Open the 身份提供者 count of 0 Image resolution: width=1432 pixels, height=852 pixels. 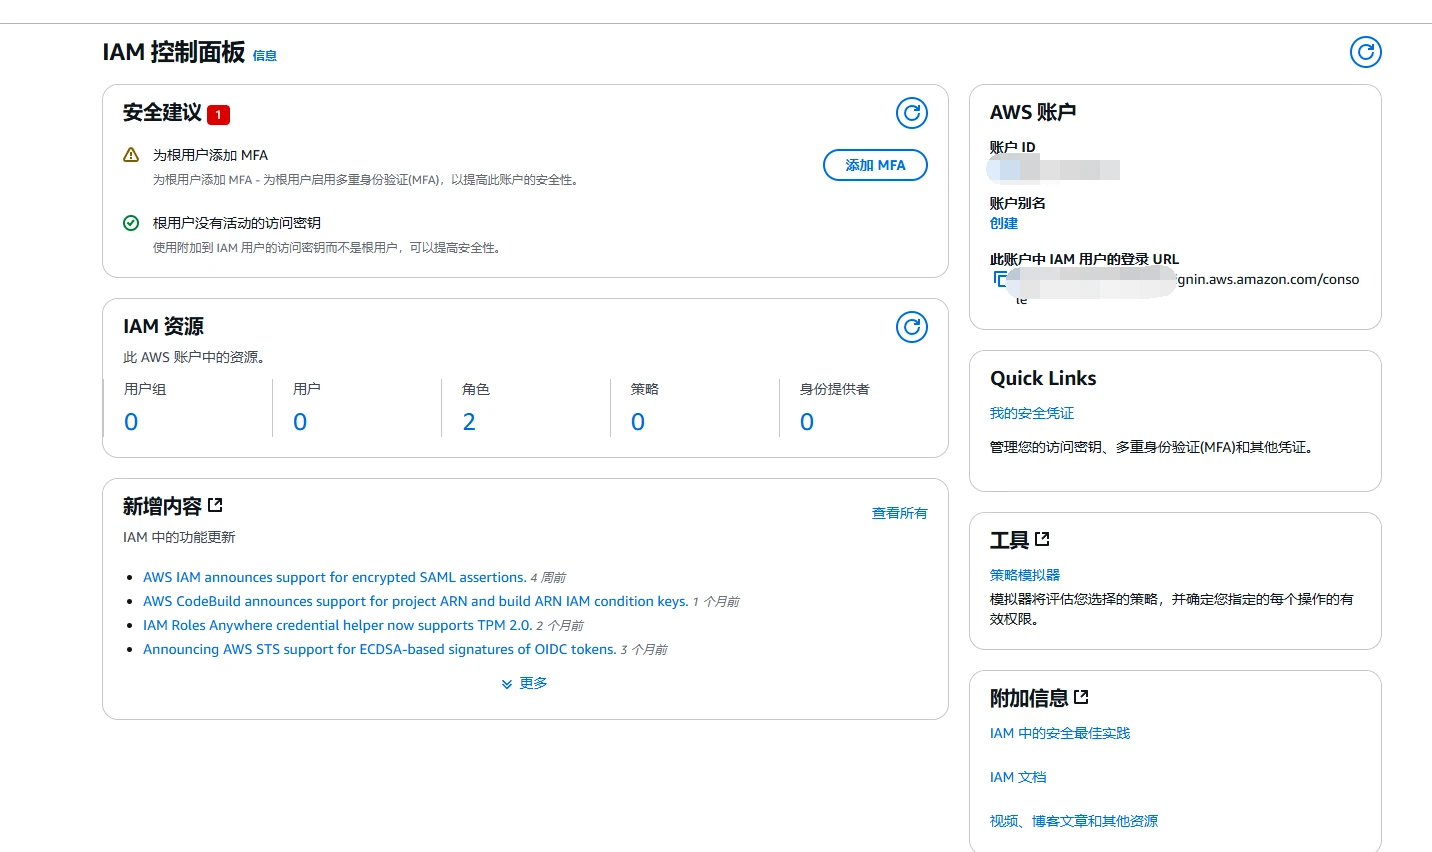click(x=807, y=422)
